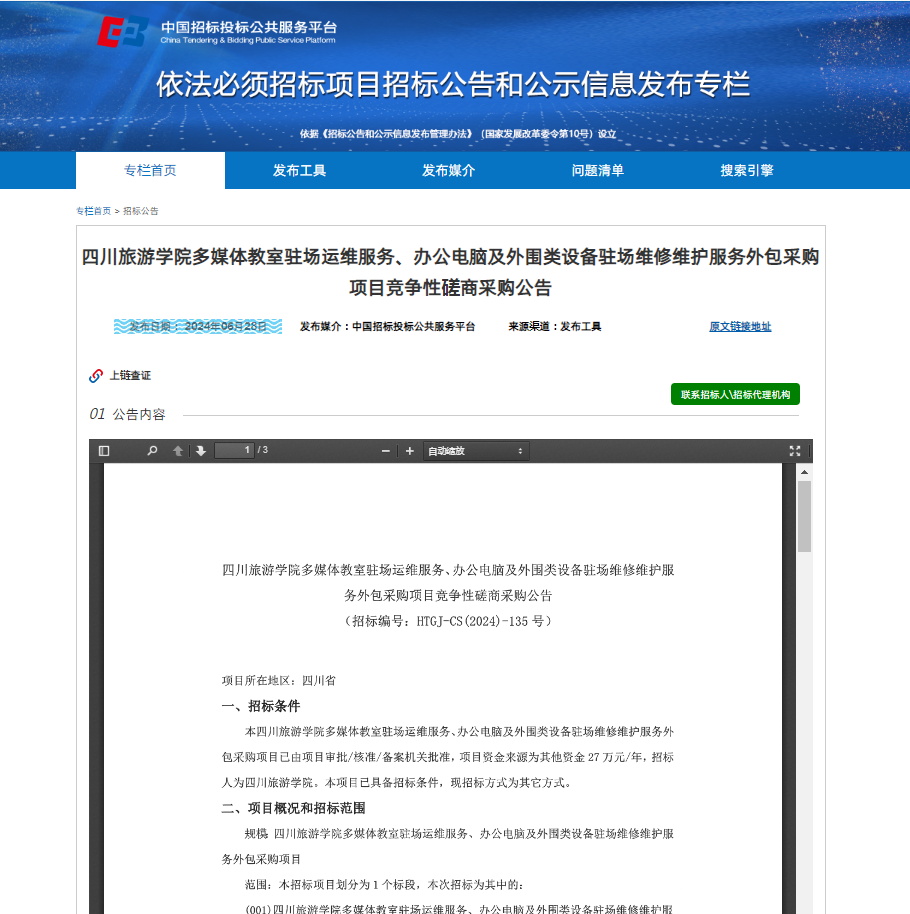Click the 上链查证 verification link
This screenshot has height=914, width=910.
tap(130, 375)
